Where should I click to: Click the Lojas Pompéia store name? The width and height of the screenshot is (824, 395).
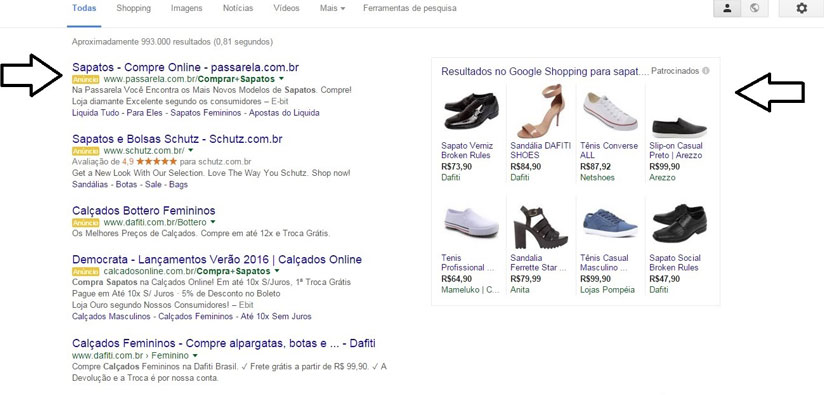coord(607,290)
